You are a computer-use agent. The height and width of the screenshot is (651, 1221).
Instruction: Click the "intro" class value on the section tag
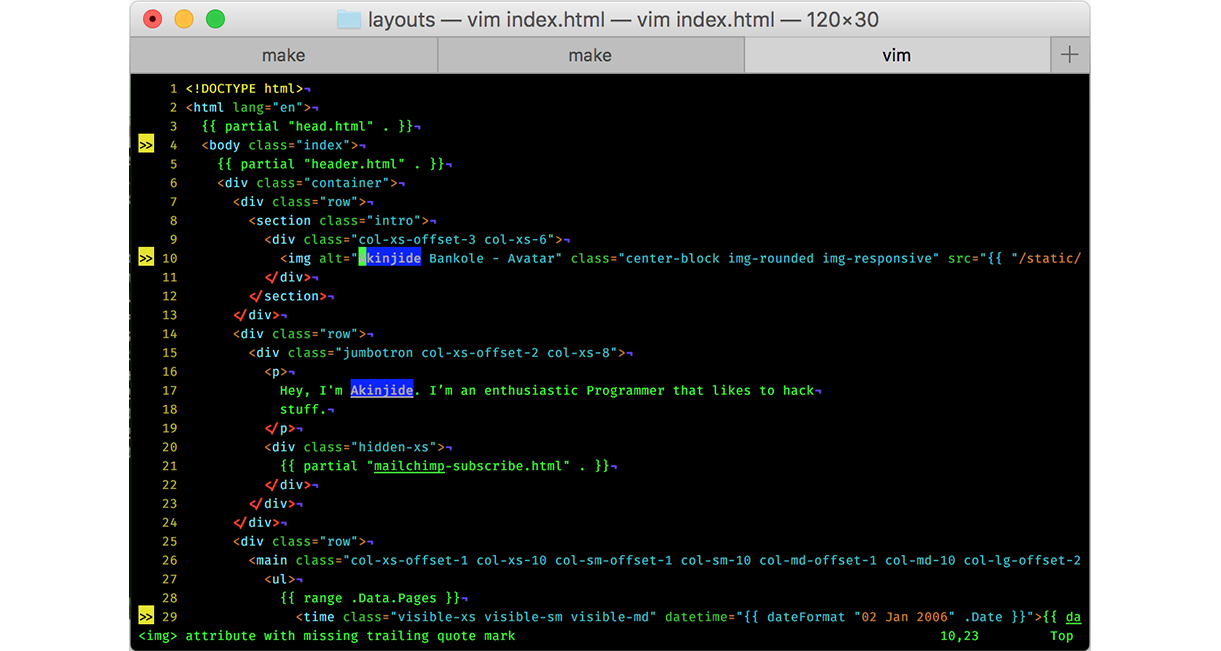393,220
